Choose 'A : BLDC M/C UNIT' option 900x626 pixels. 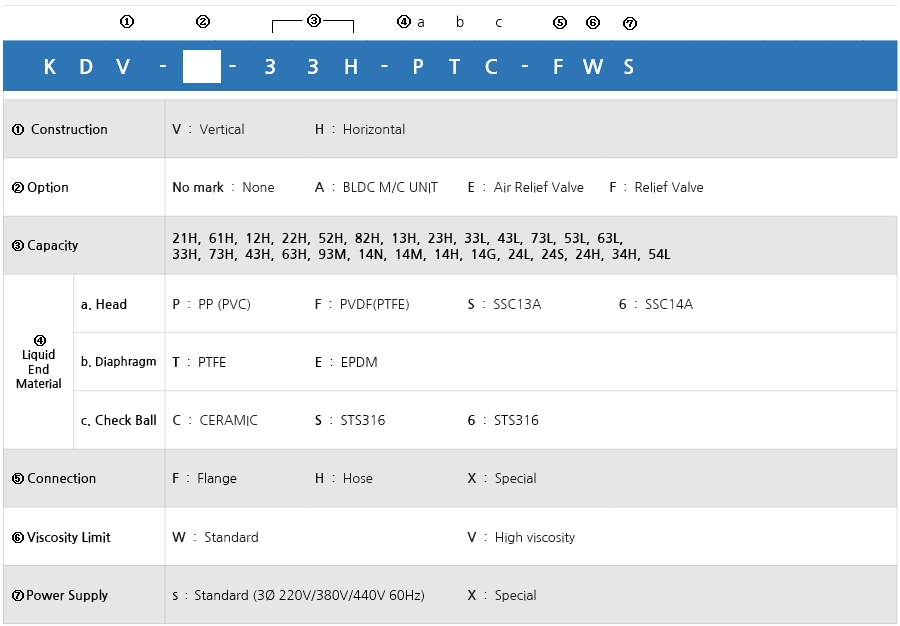pos(376,187)
